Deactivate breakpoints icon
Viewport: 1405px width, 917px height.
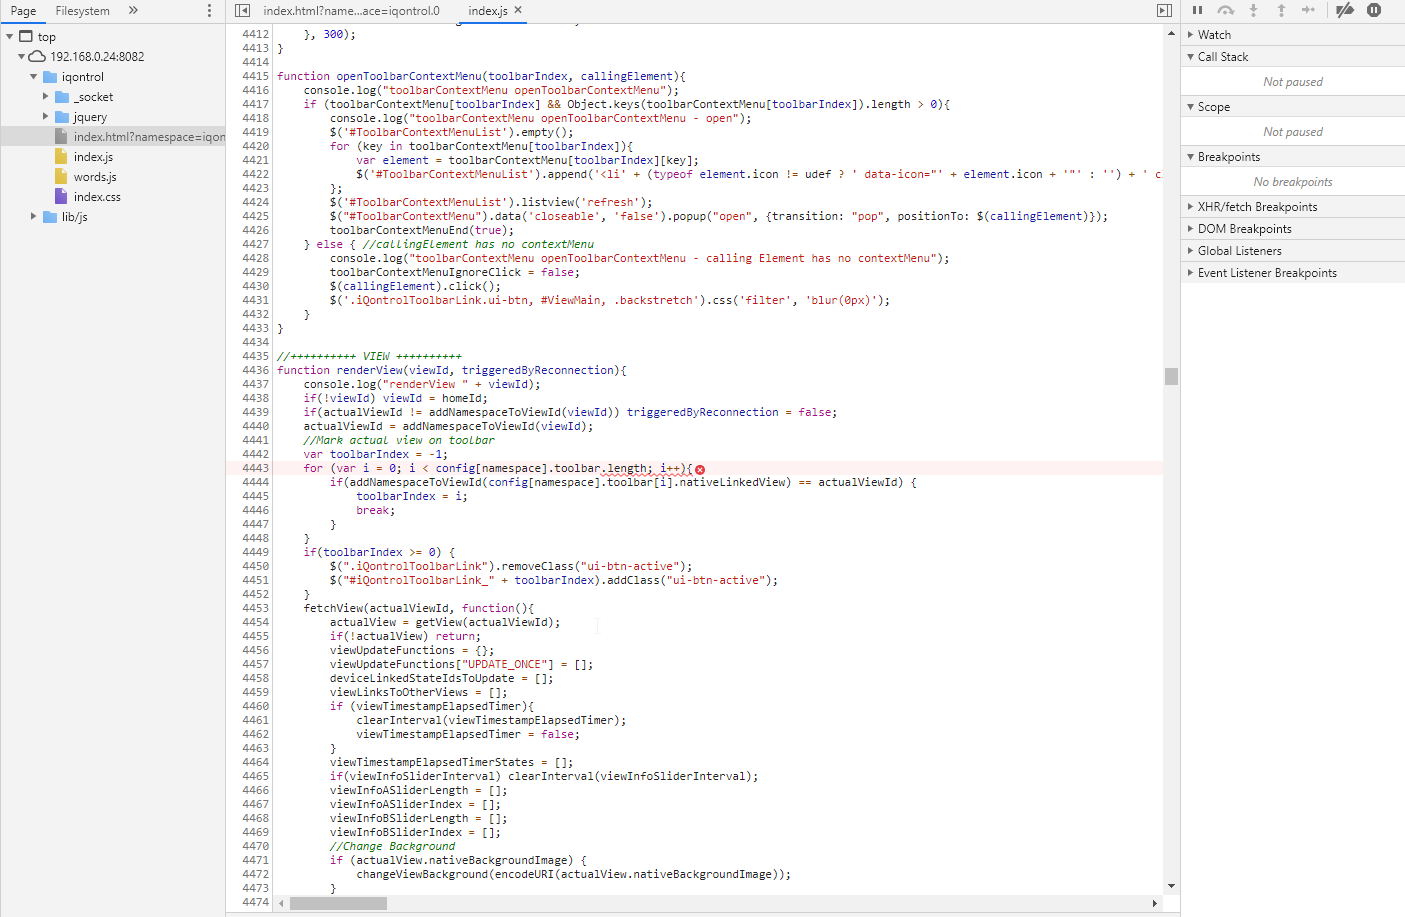click(1345, 10)
